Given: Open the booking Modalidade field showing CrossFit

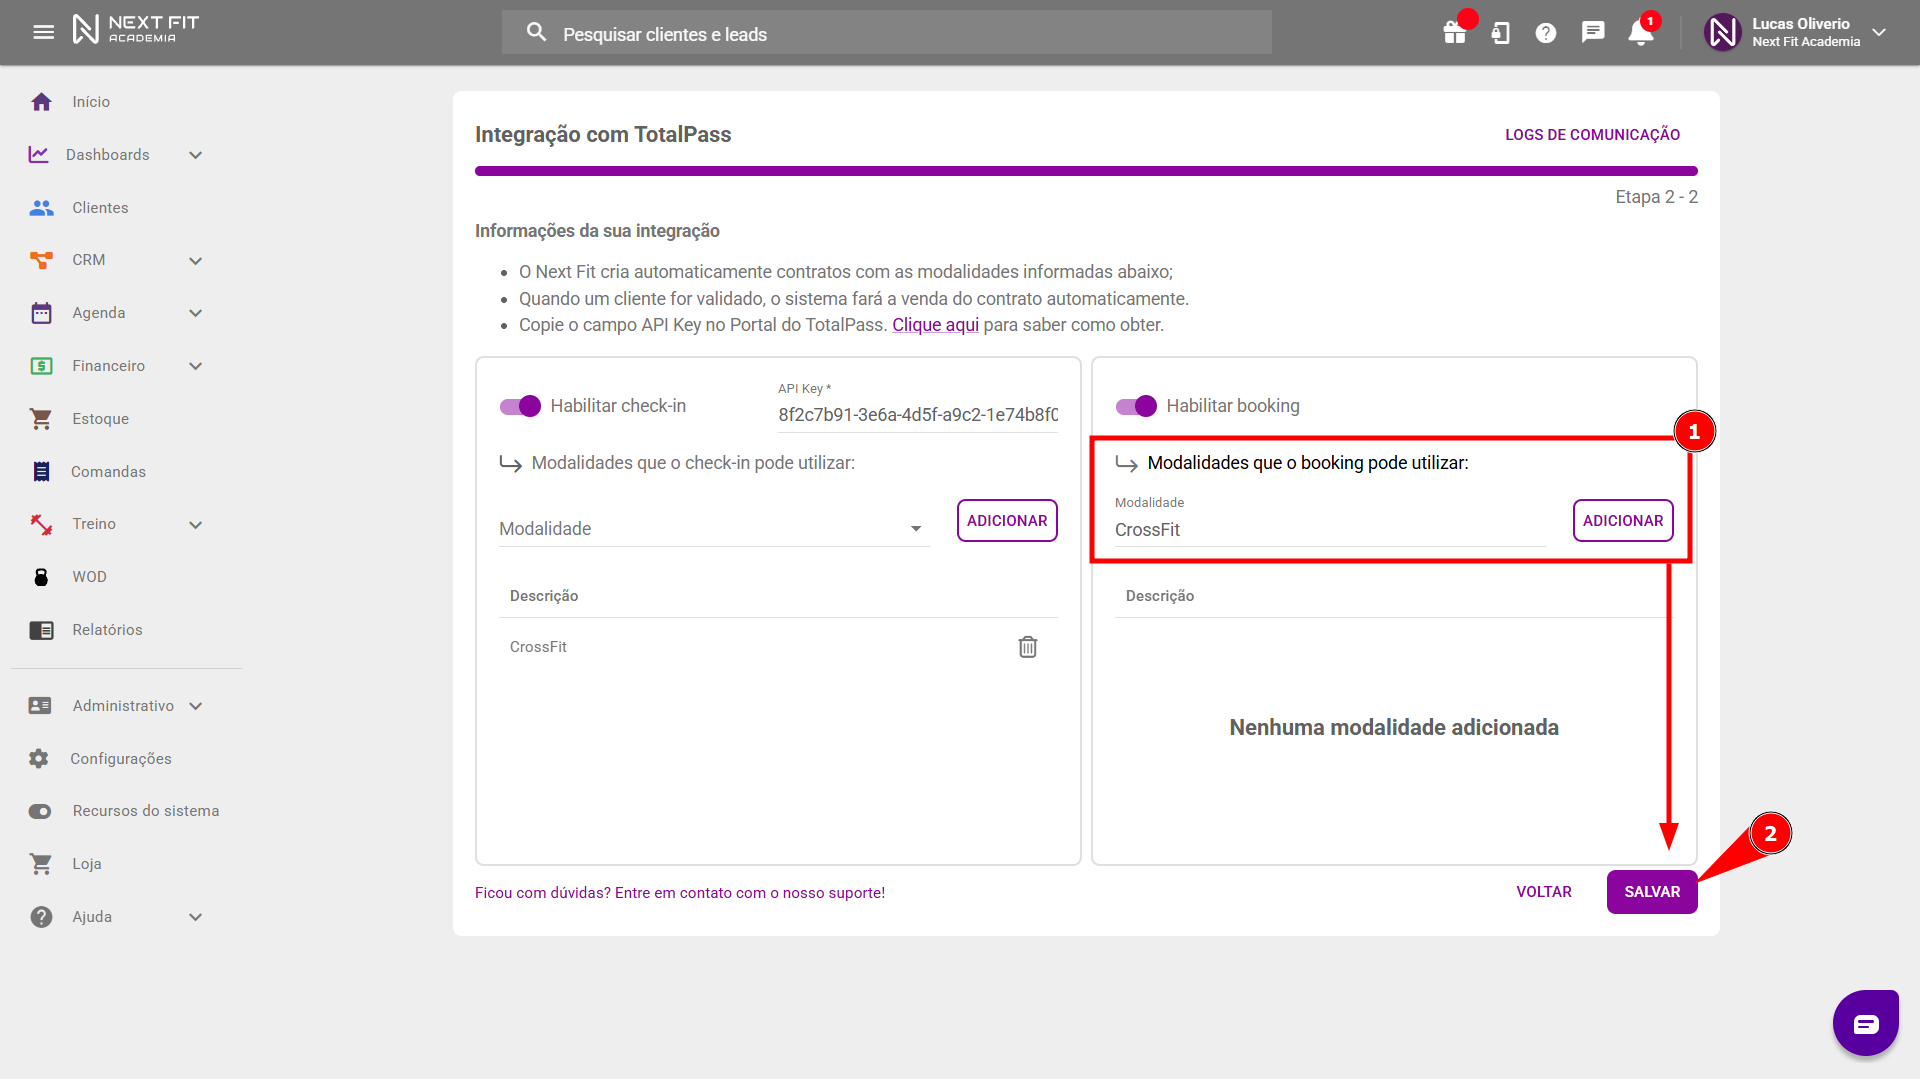Looking at the screenshot, I should click(x=1330, y=529).
